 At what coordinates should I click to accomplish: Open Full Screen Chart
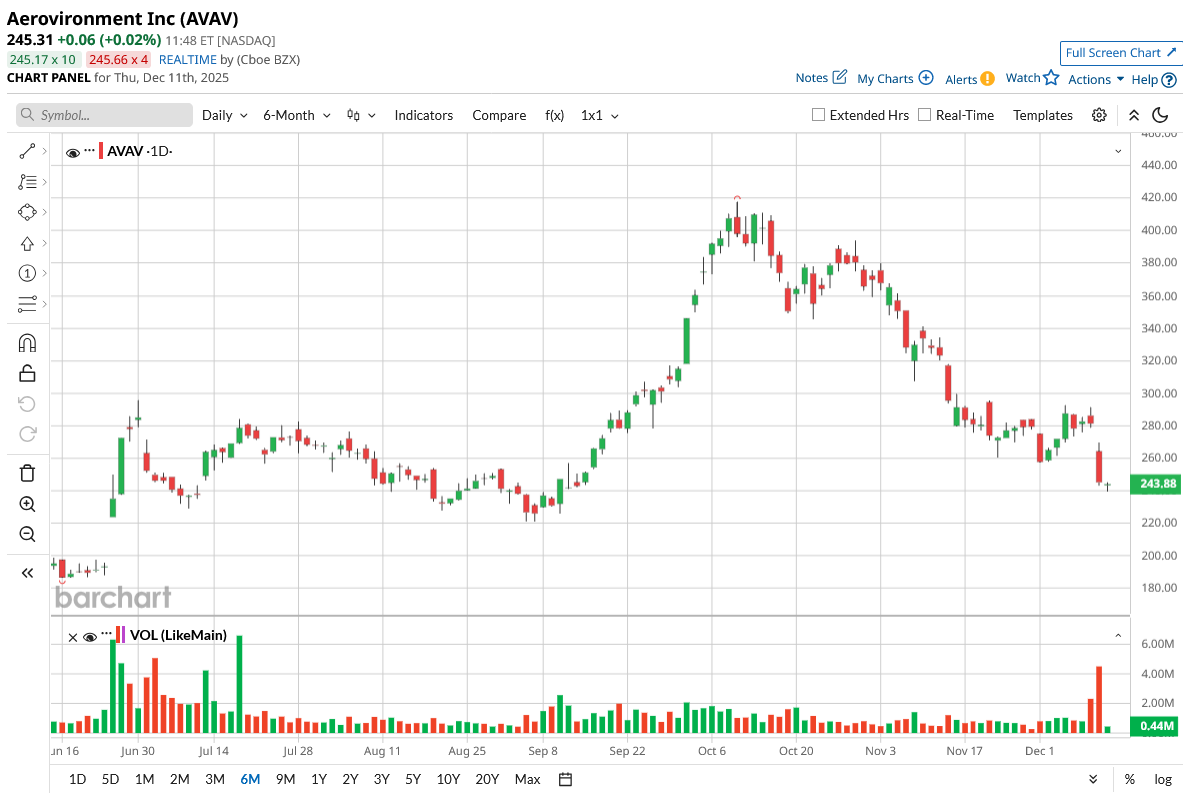click(x=1120, y=53)
